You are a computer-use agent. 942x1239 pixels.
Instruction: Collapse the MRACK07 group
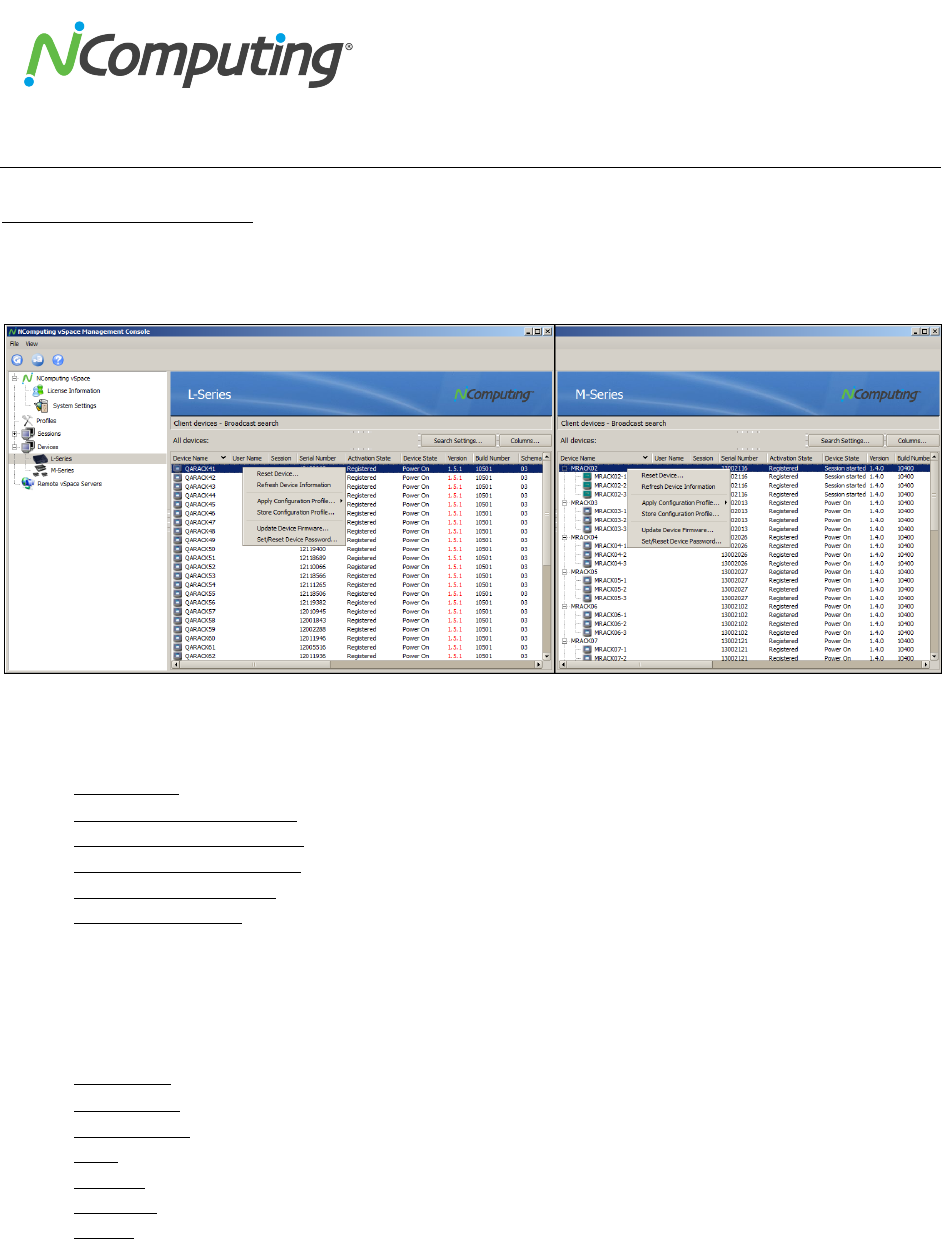(565, 641)
